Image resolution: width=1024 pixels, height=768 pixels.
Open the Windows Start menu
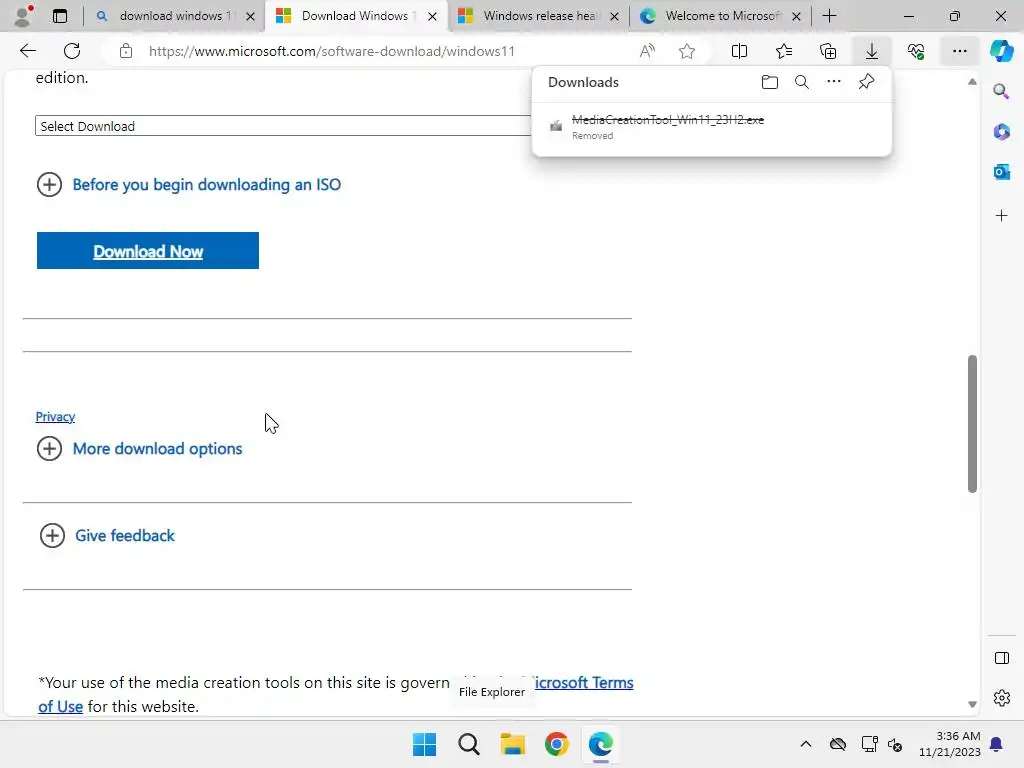pyautogui.click(x=424, y=744)
